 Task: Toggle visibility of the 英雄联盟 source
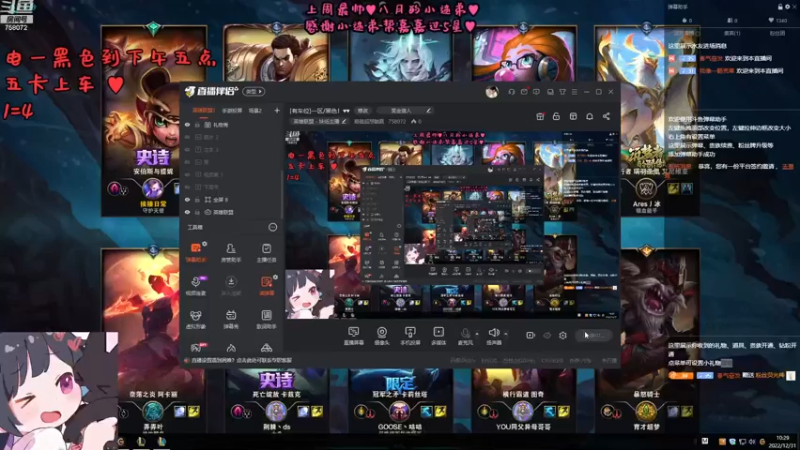187,212
